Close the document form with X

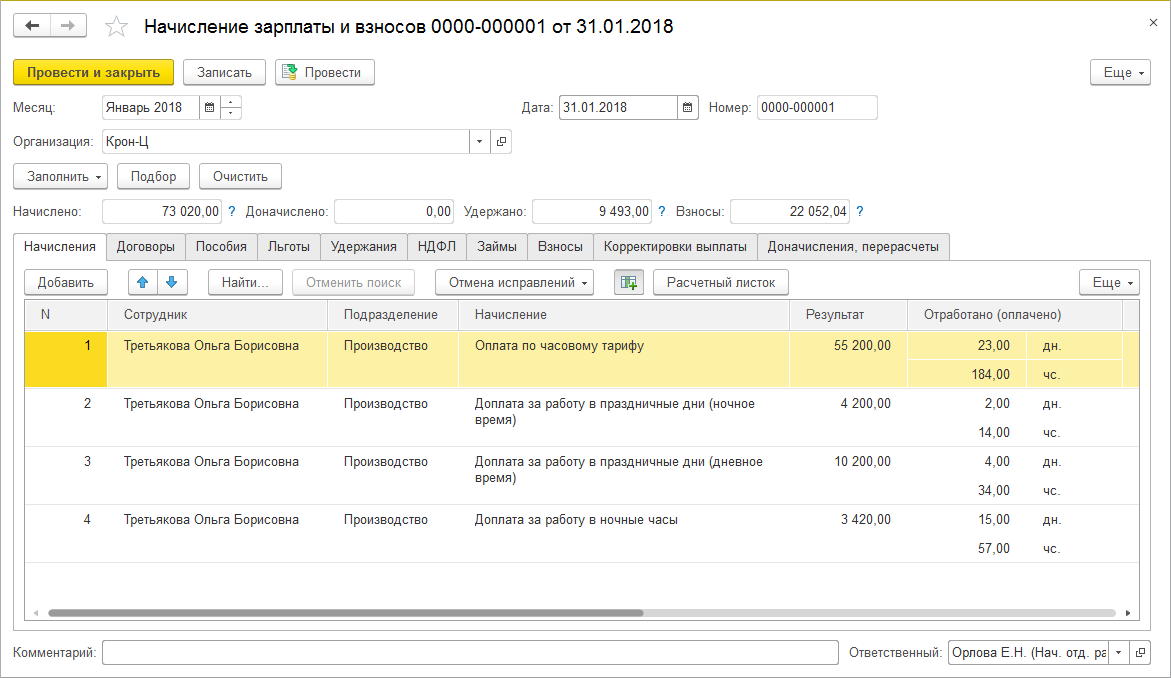[1153, 23]
